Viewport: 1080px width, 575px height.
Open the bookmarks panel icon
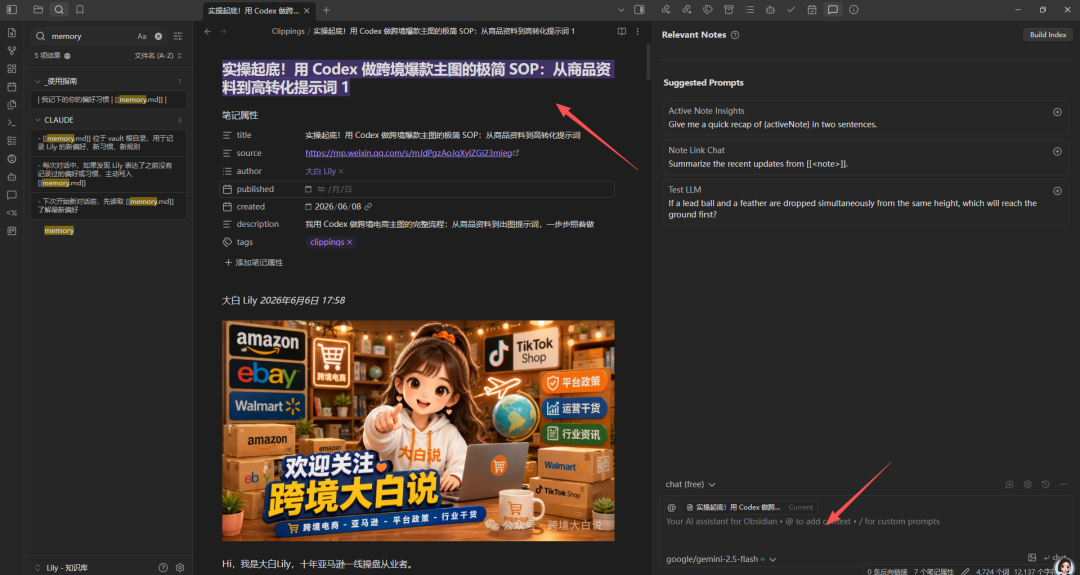pyautogui.click(x=80, y=10)
